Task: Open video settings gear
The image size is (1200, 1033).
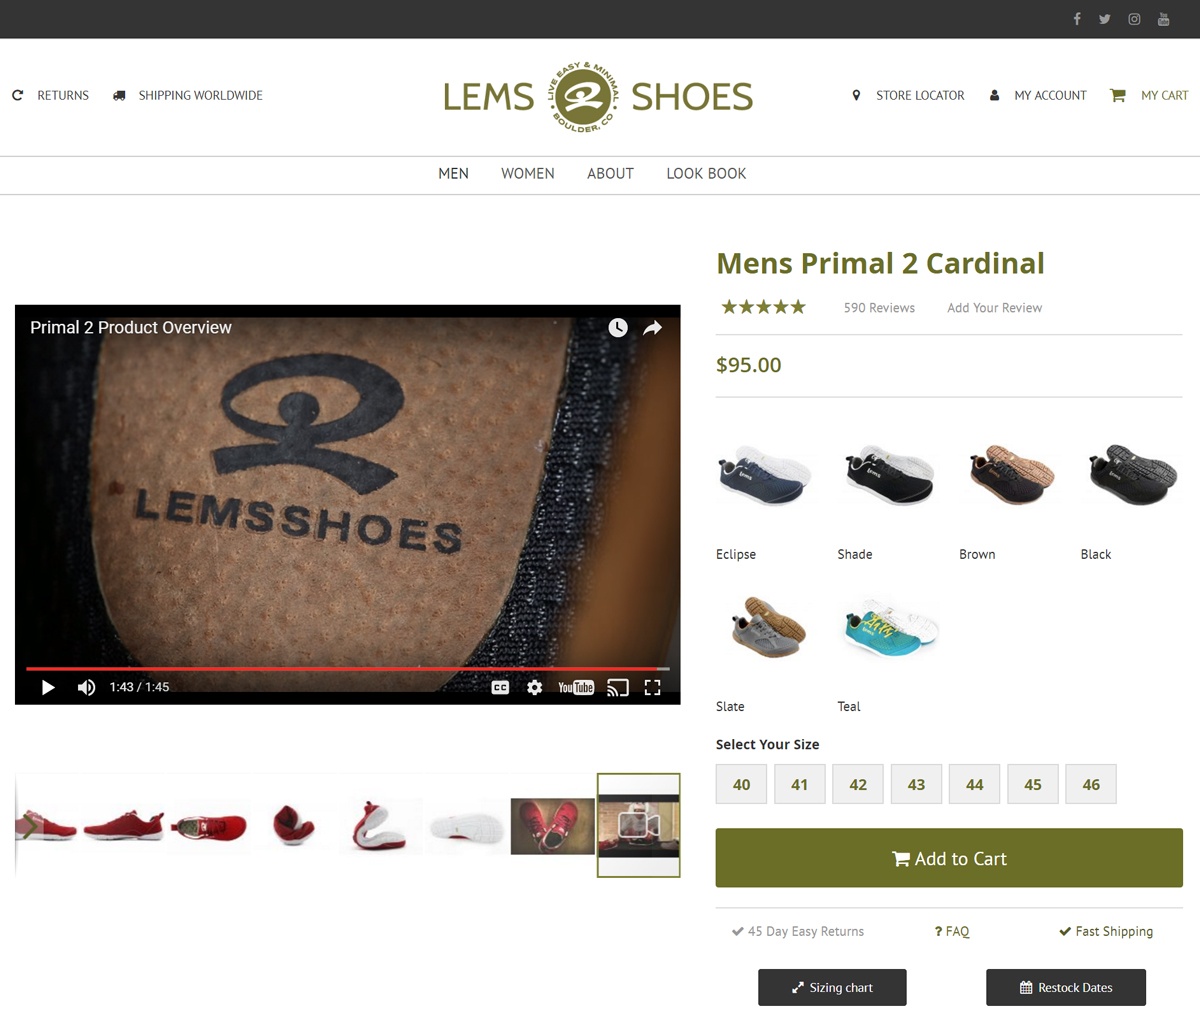Action: click(535, 687)
